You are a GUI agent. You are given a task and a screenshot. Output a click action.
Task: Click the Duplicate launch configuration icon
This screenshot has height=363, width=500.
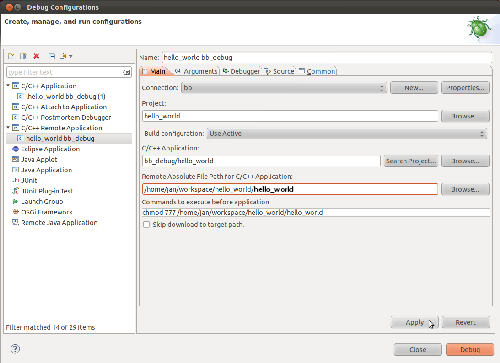pos(23,56)
